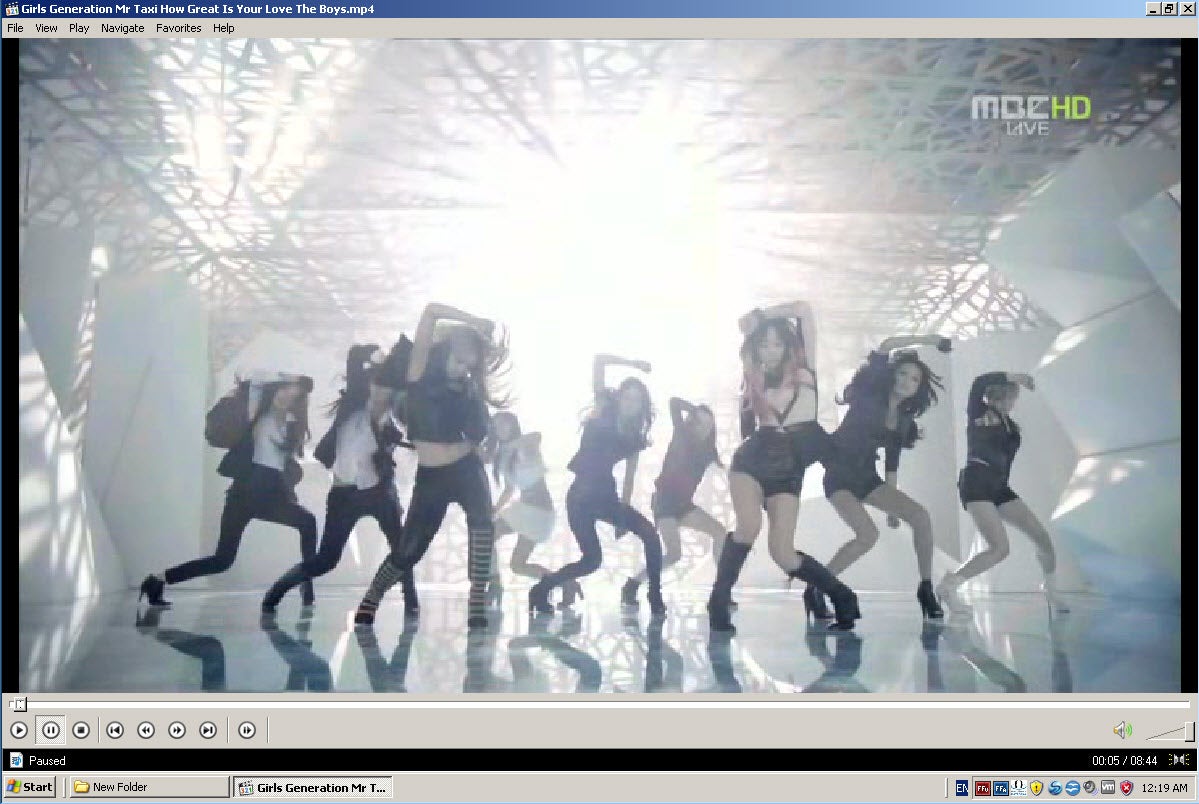Close the player window
1199x804 pixels.
[x=1188, y=8]
